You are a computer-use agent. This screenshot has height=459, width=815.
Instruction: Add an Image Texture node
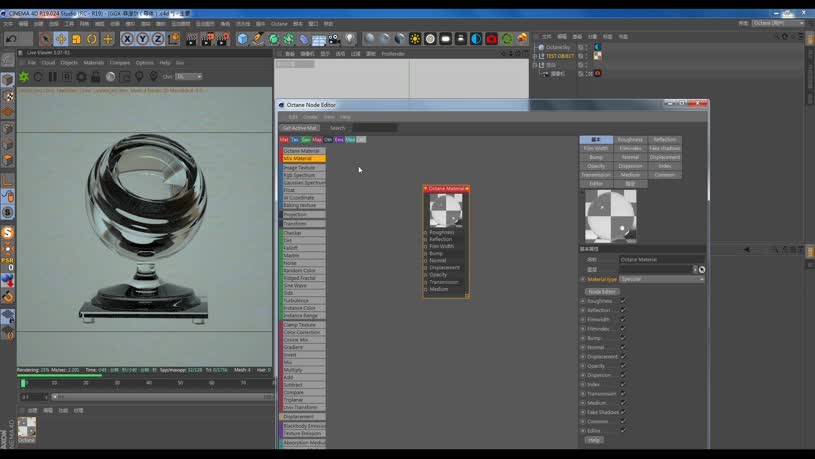[x=304, y=168]
